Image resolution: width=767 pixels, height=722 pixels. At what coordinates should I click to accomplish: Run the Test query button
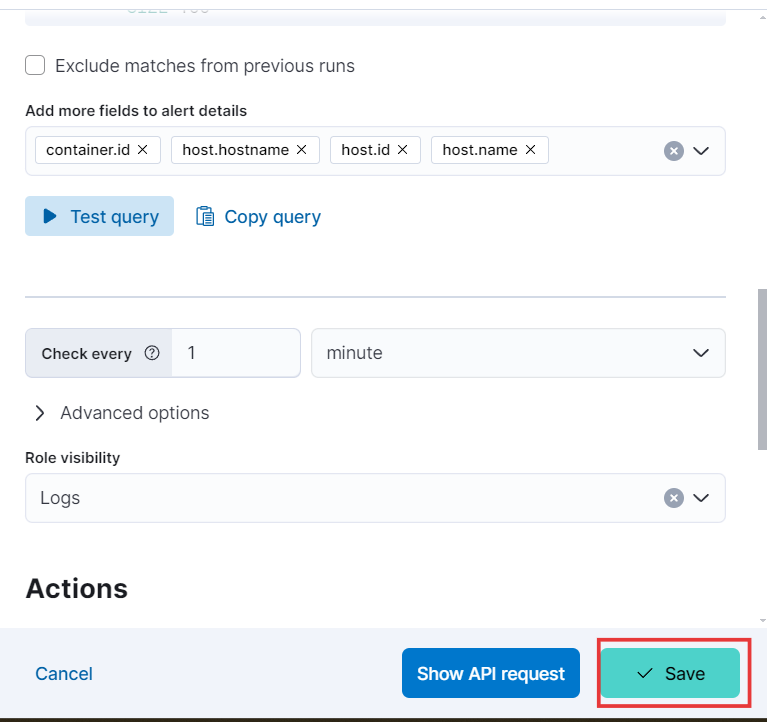[x=99, y=216]
